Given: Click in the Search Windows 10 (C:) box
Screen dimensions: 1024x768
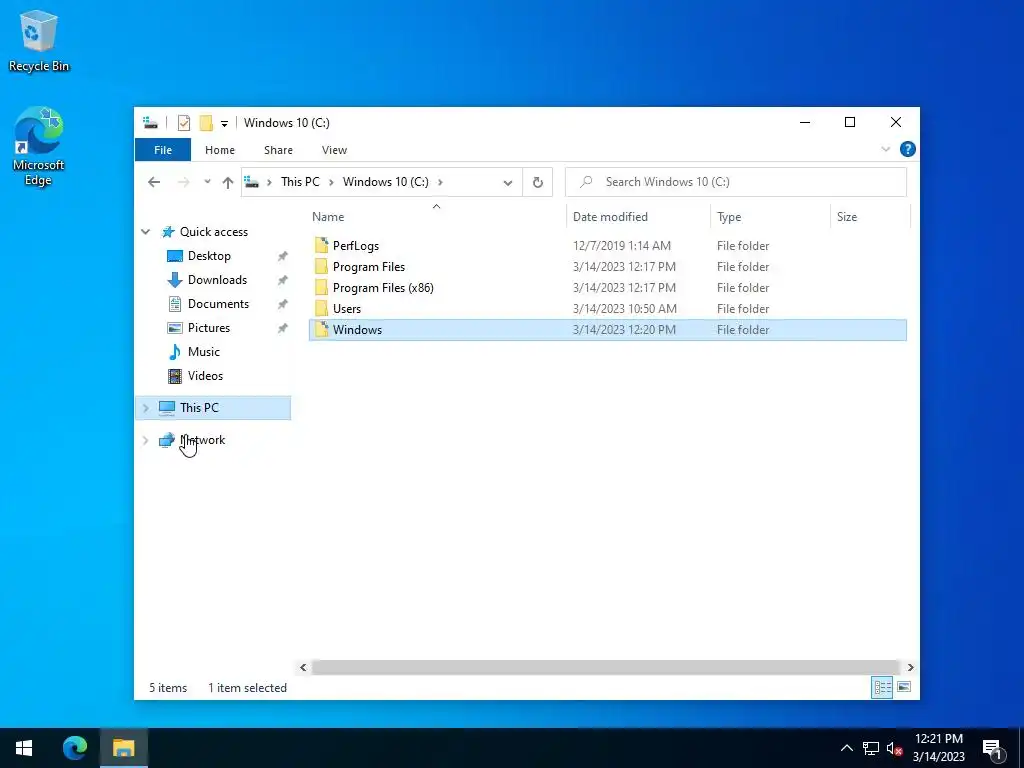Looking at the screenshot, I should point(735,182).
